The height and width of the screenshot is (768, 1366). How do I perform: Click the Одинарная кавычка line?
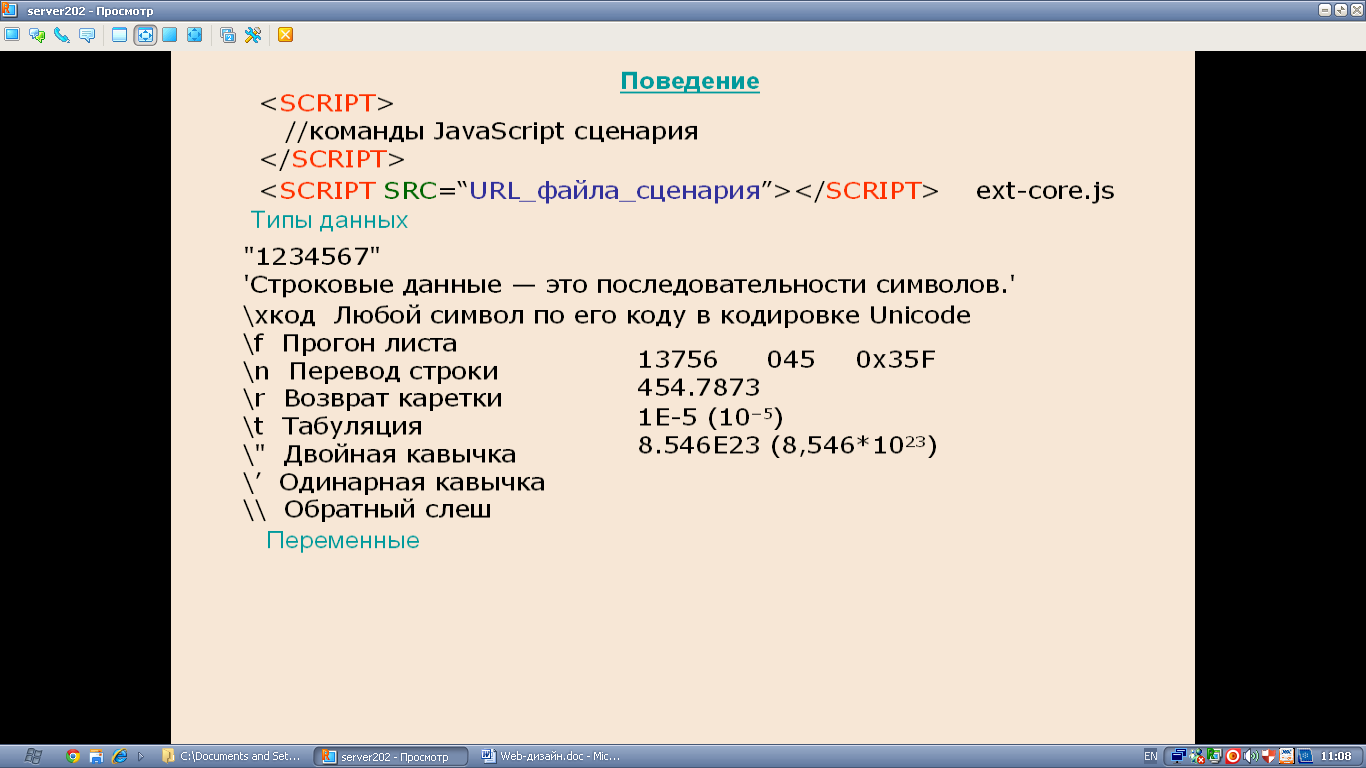(x=393, y=483)
